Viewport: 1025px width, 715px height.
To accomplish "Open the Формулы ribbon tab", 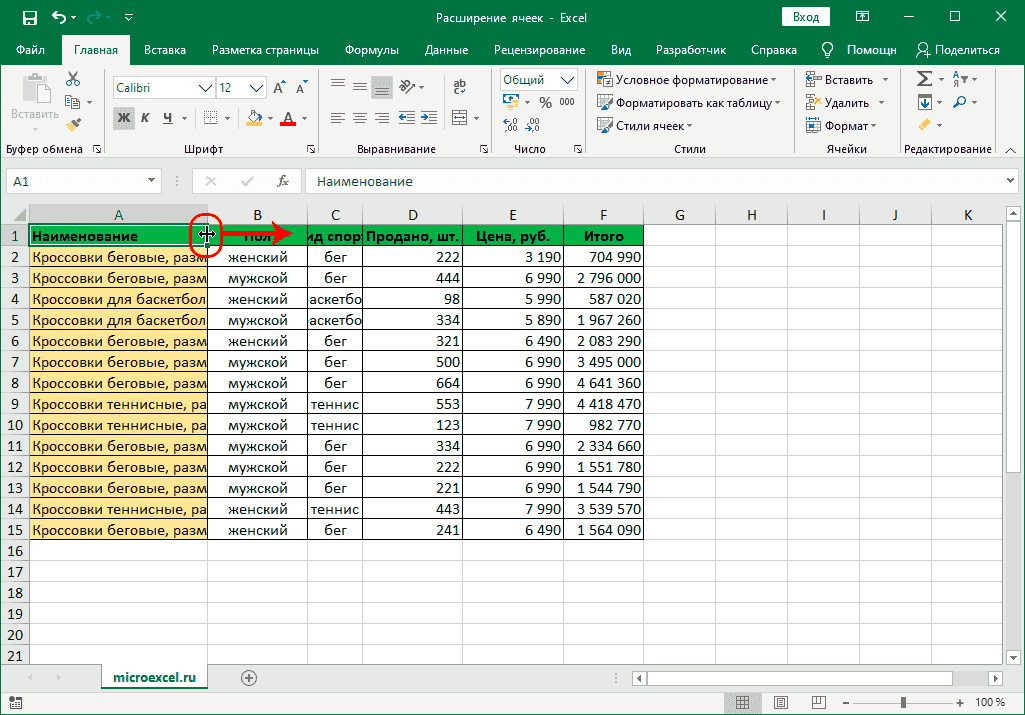I will [x=371, y=50].
